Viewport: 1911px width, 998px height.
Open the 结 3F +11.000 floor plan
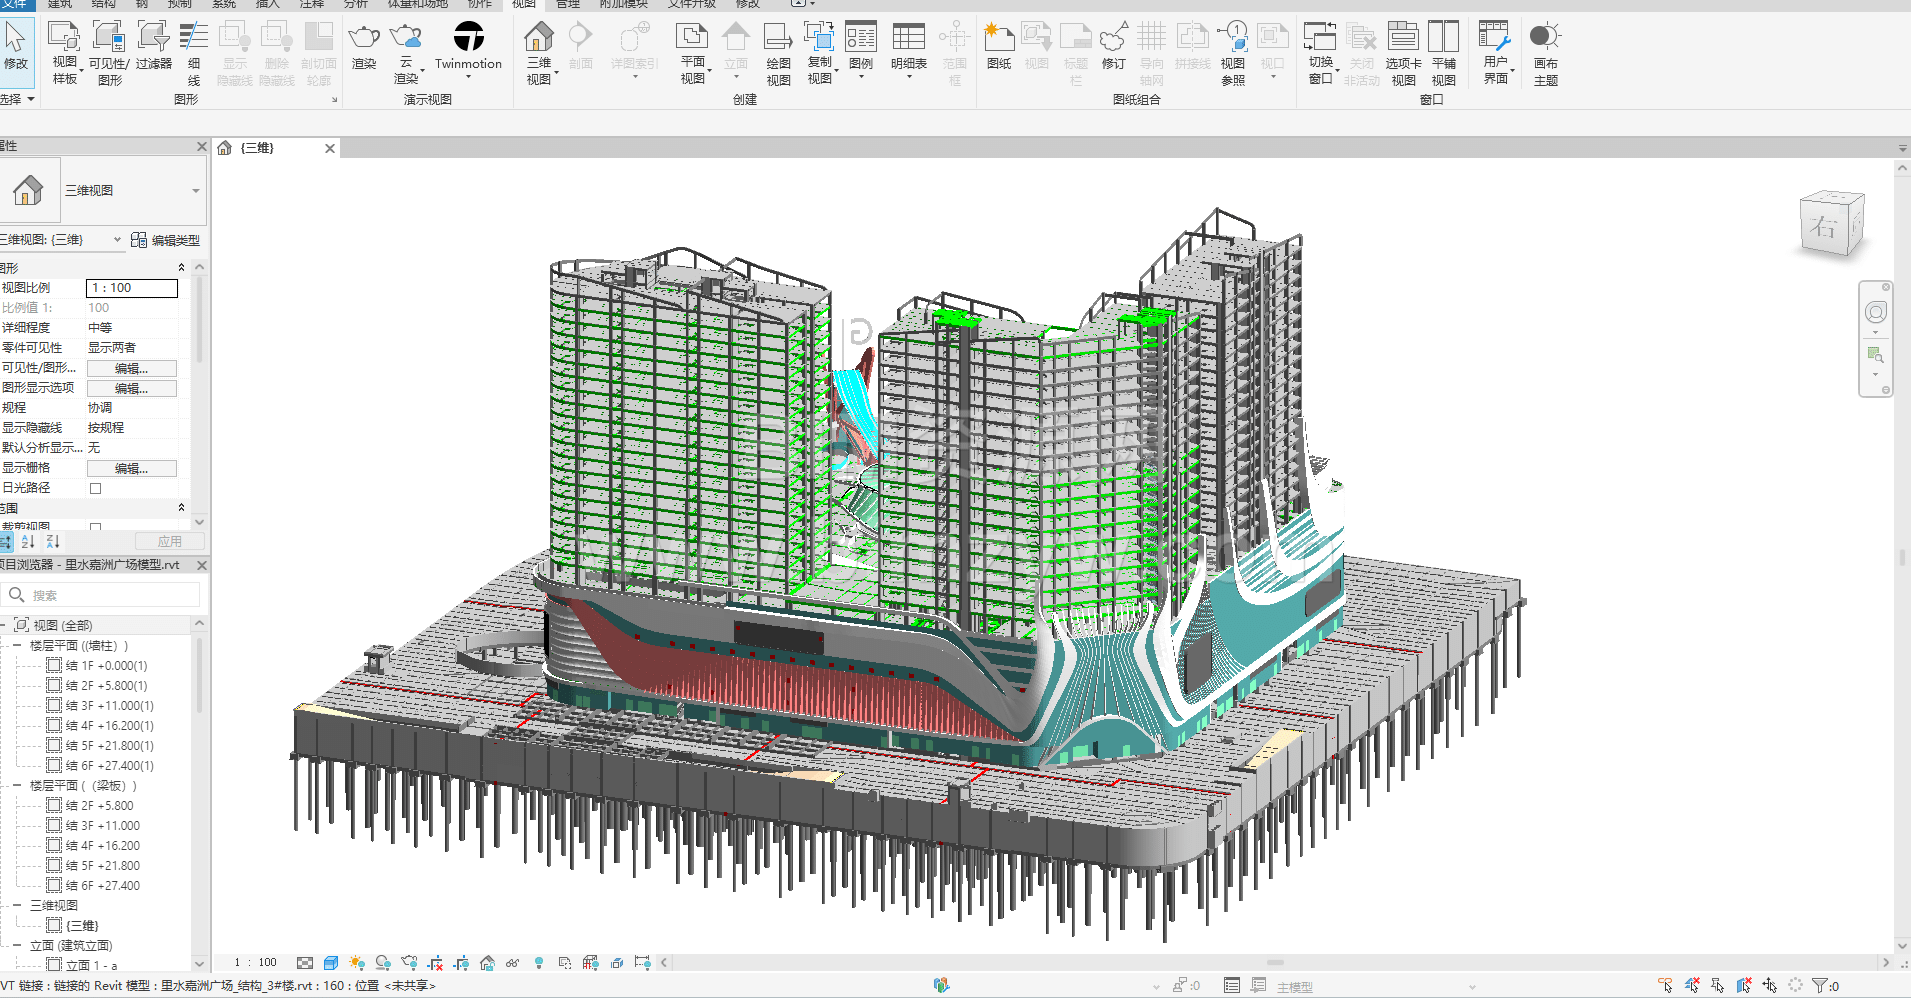pyautogui.click(x=103, y=826)
